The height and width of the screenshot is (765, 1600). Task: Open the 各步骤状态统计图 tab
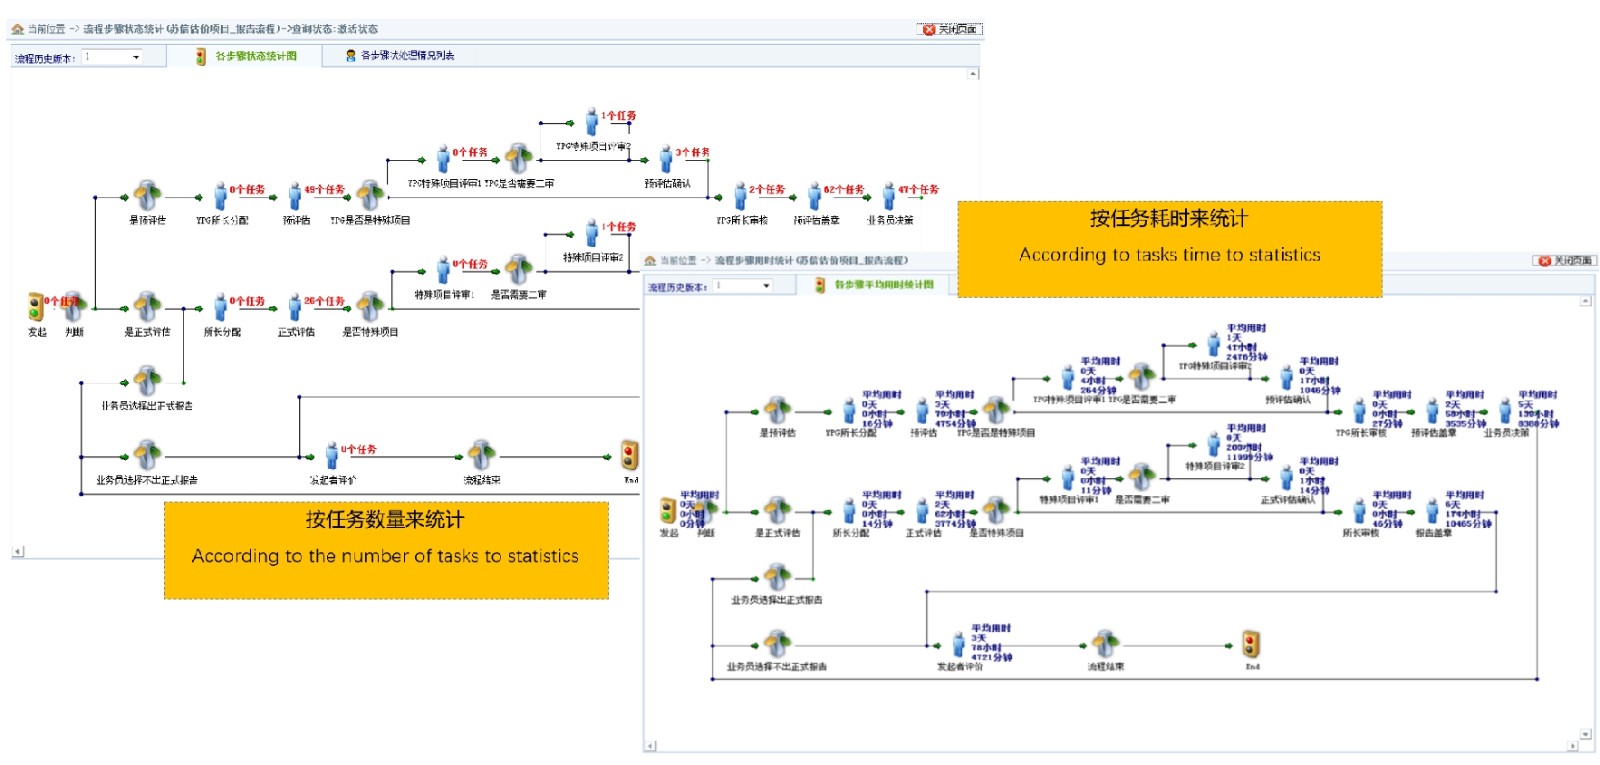point(247,56)
